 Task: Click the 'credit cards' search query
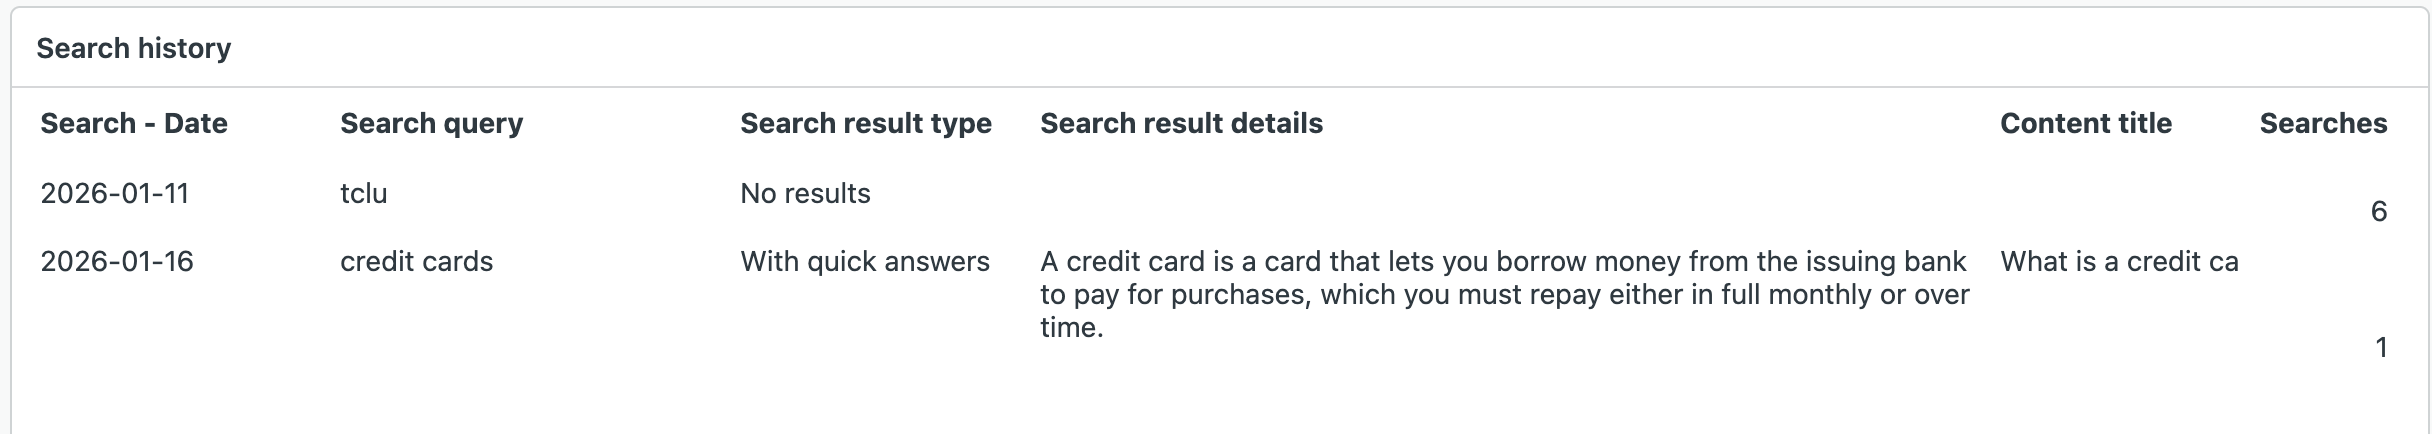point(416,261)
